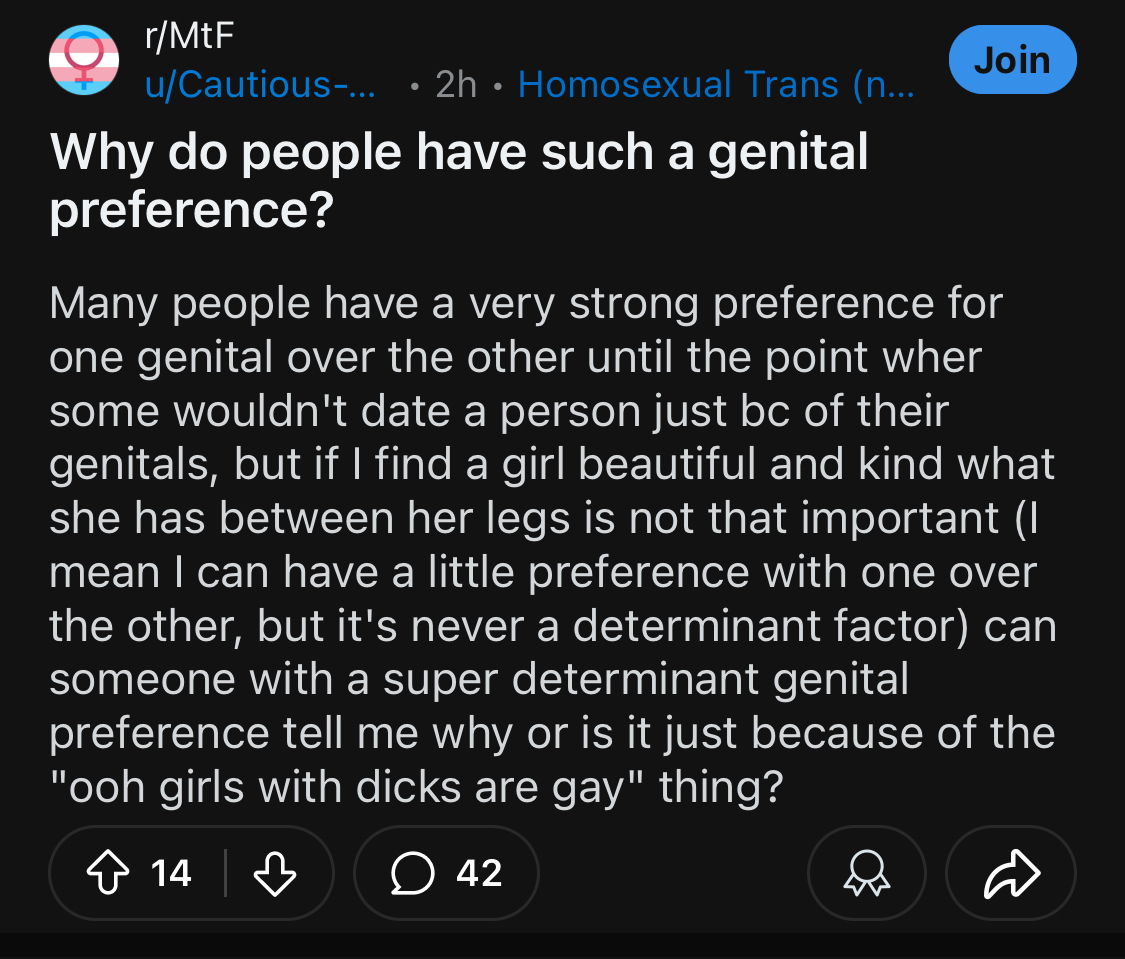Give an award to this post
This screenshot has width=1125, height=959.
pyautogui.click(x=867, y=873)
